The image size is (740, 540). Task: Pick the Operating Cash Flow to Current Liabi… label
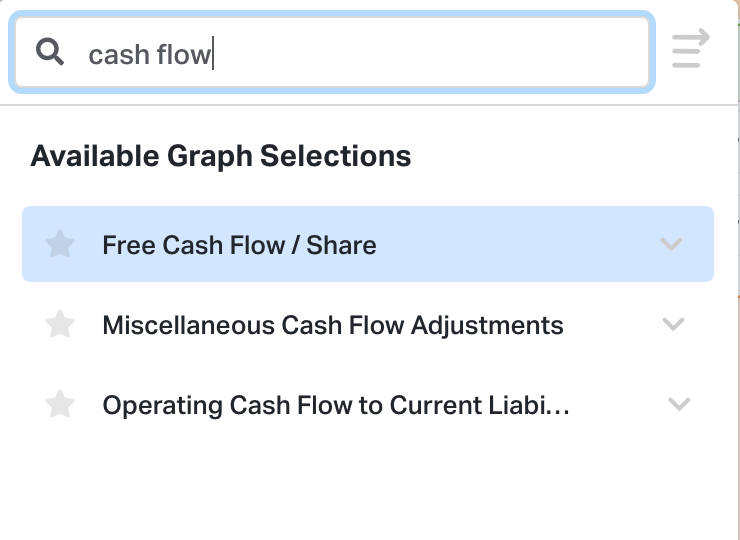(x=336, y=405)
